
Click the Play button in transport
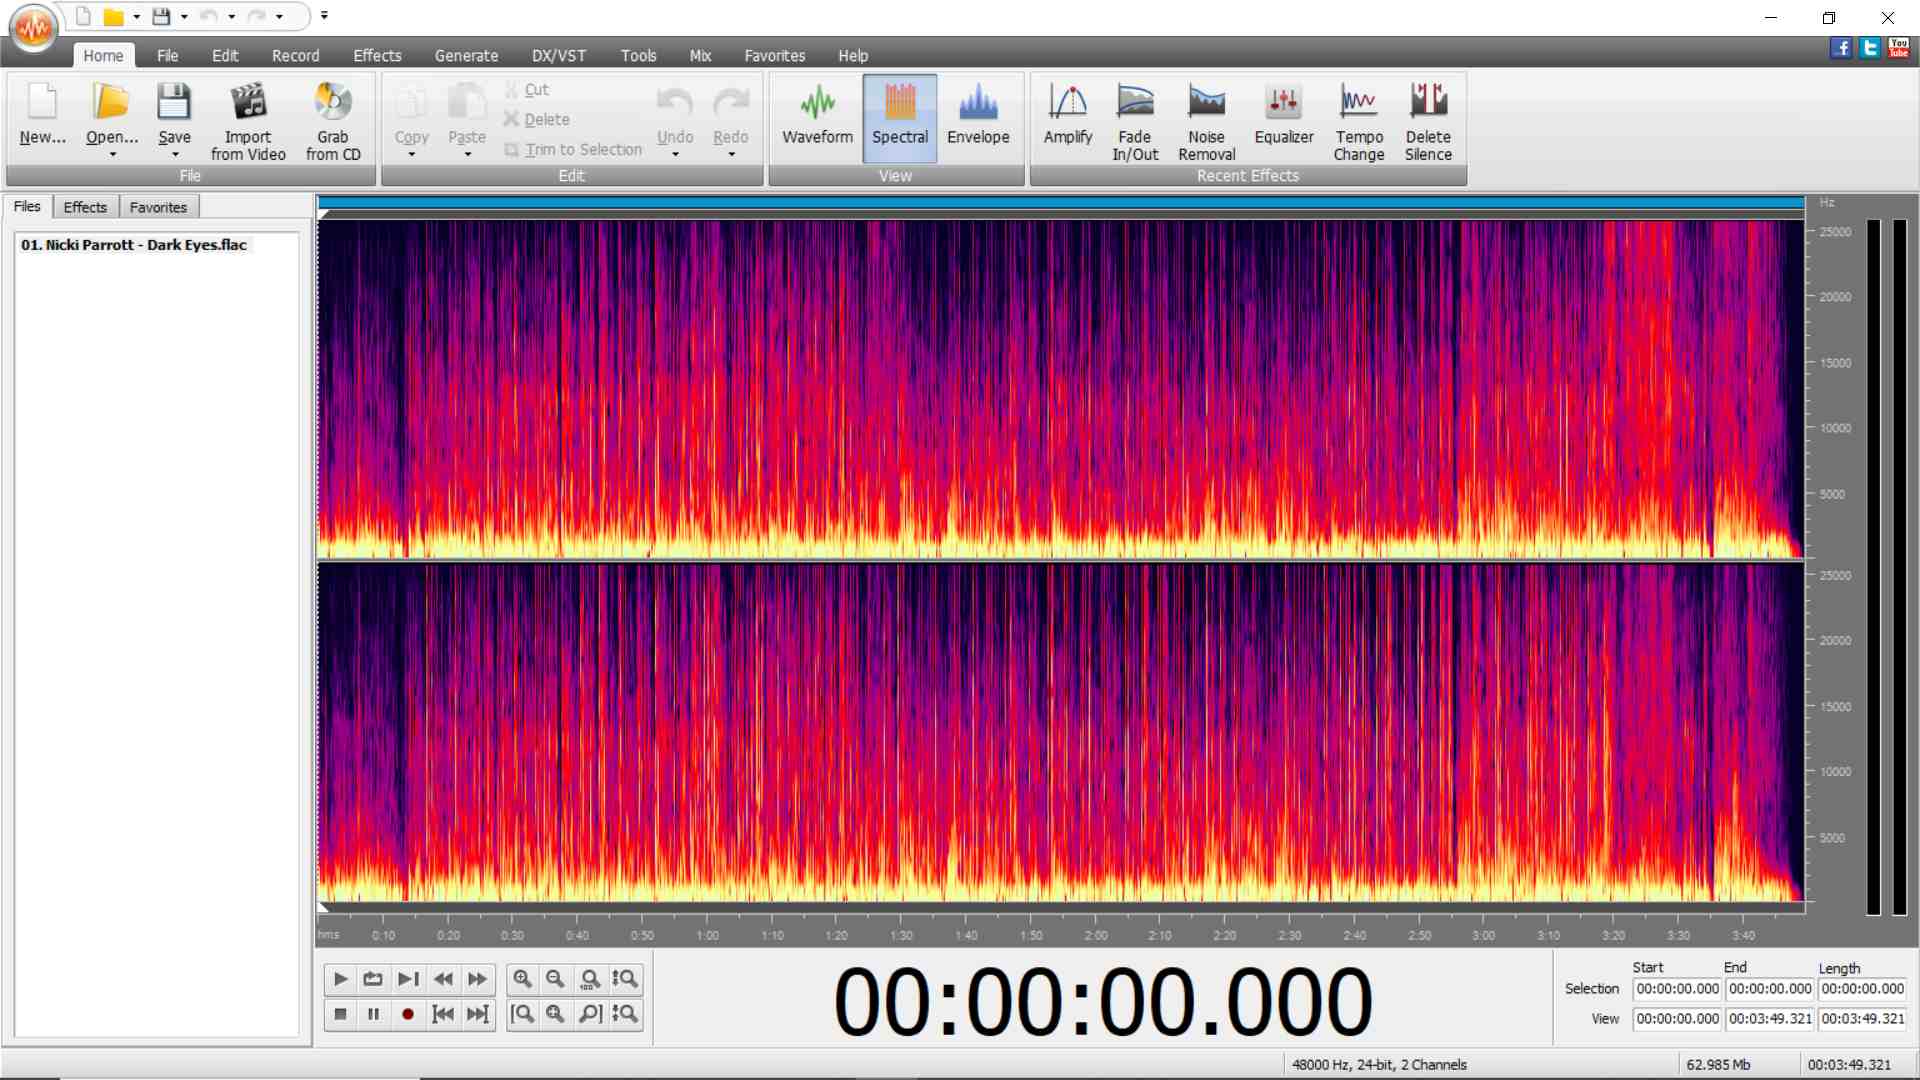tap(340, 979)
